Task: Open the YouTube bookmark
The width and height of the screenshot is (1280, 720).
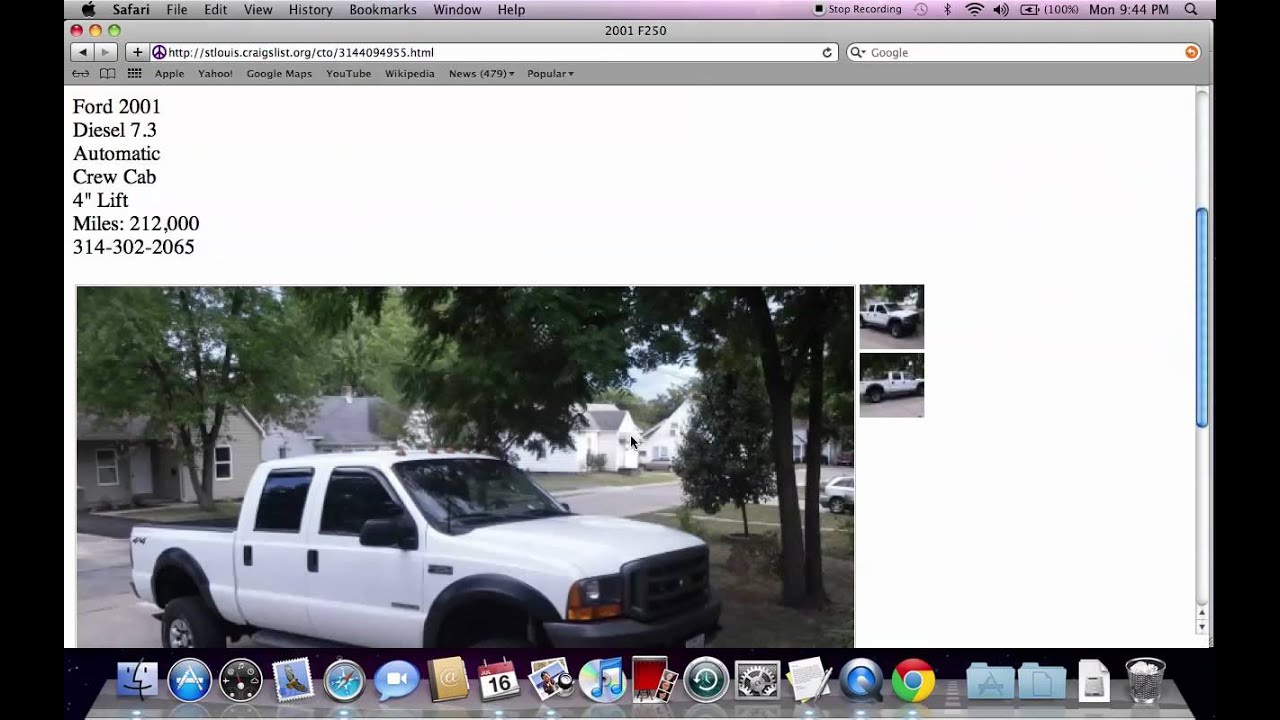Action: [348, 73]
